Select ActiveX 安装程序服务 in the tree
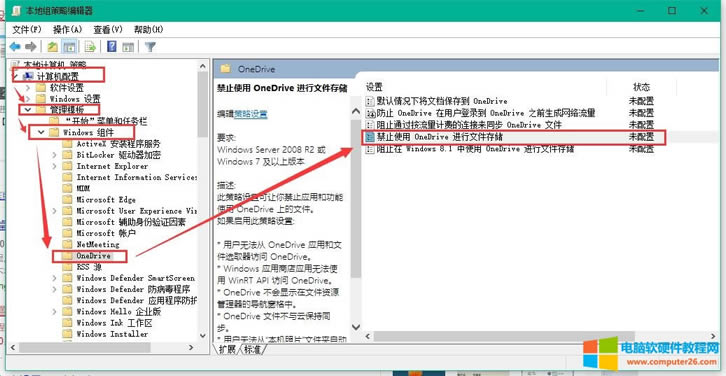The height and width of the screenshot is (376, 726). pos(119,144)
